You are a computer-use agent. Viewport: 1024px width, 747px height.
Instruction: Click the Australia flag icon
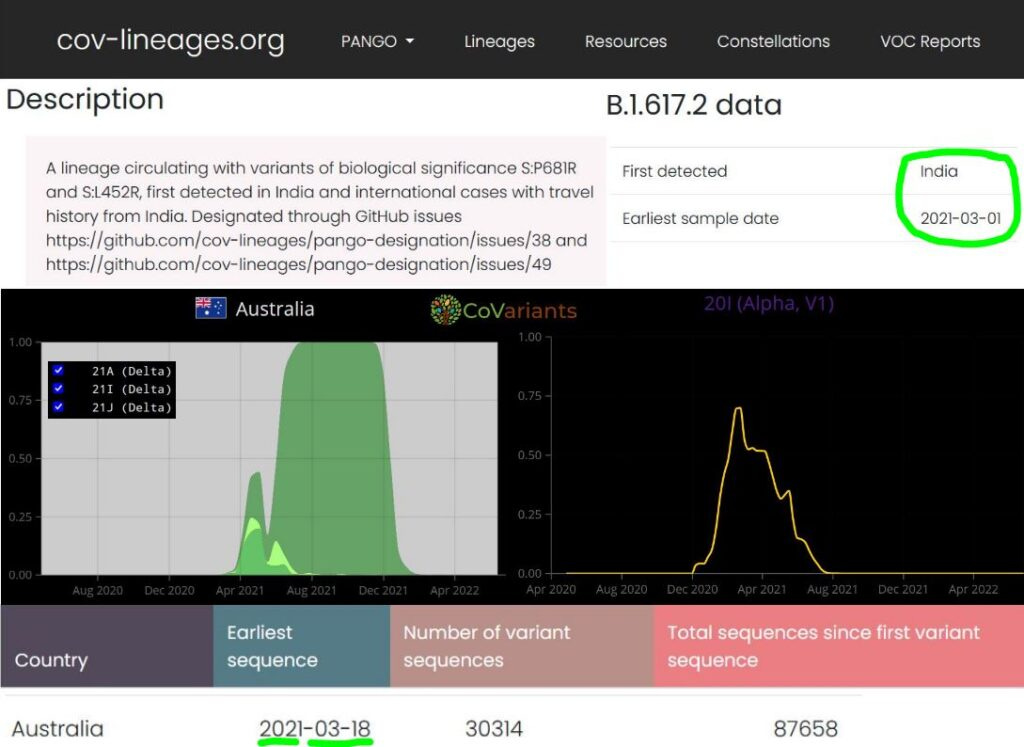(x=211, y=308)
